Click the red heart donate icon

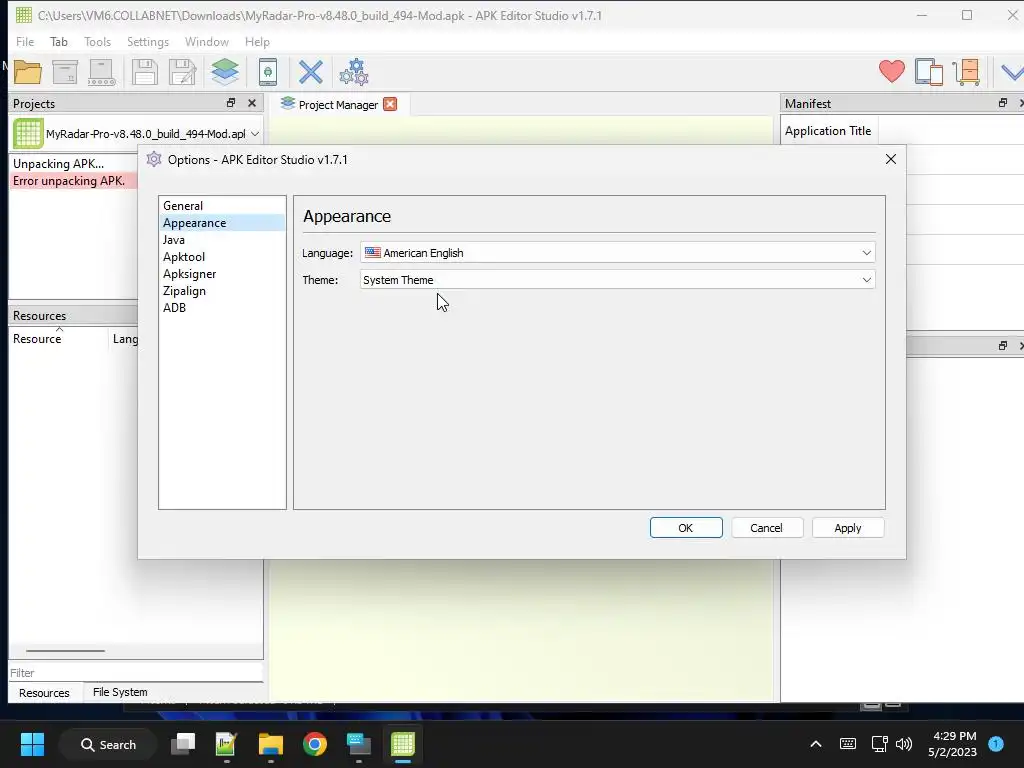(891, 71)
